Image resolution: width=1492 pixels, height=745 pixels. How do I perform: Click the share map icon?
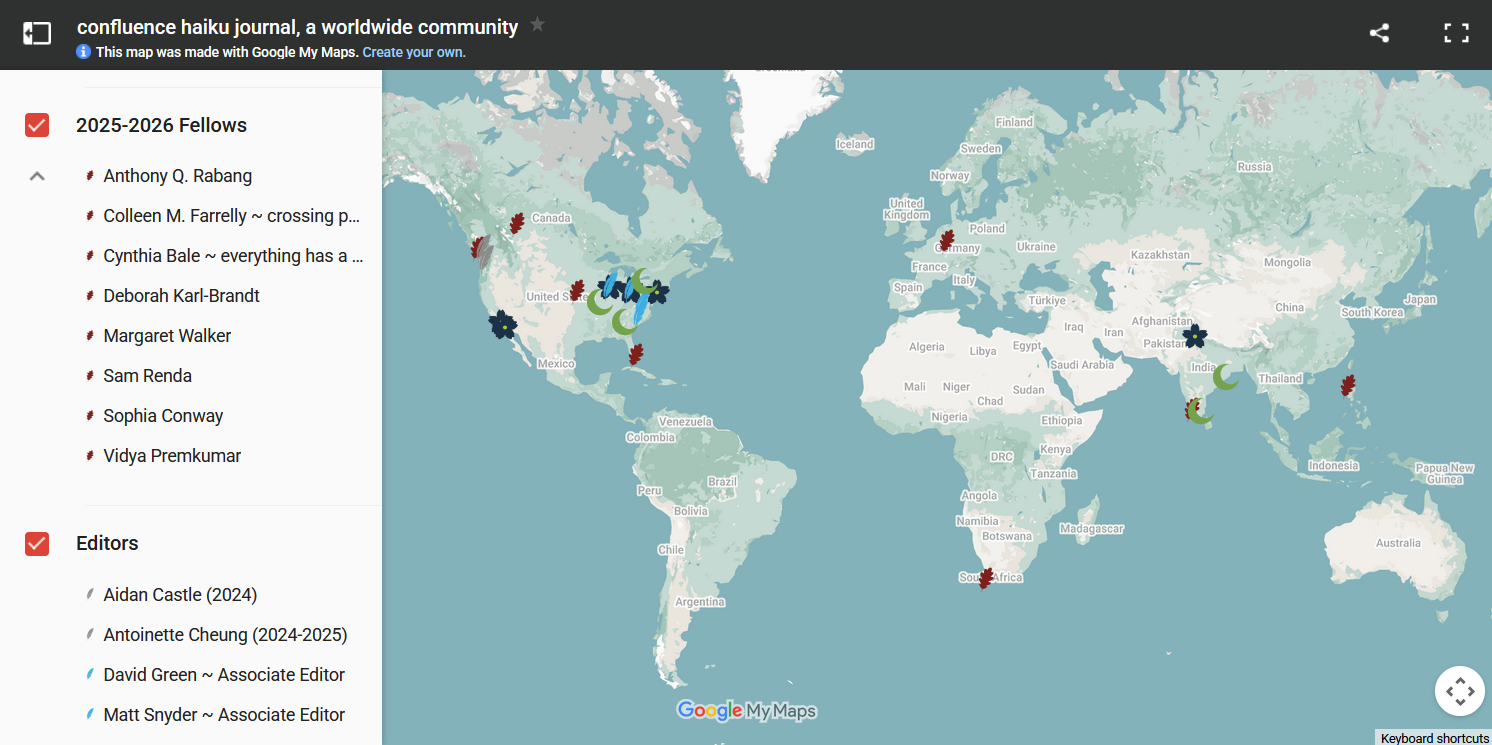coord(1379,33)
